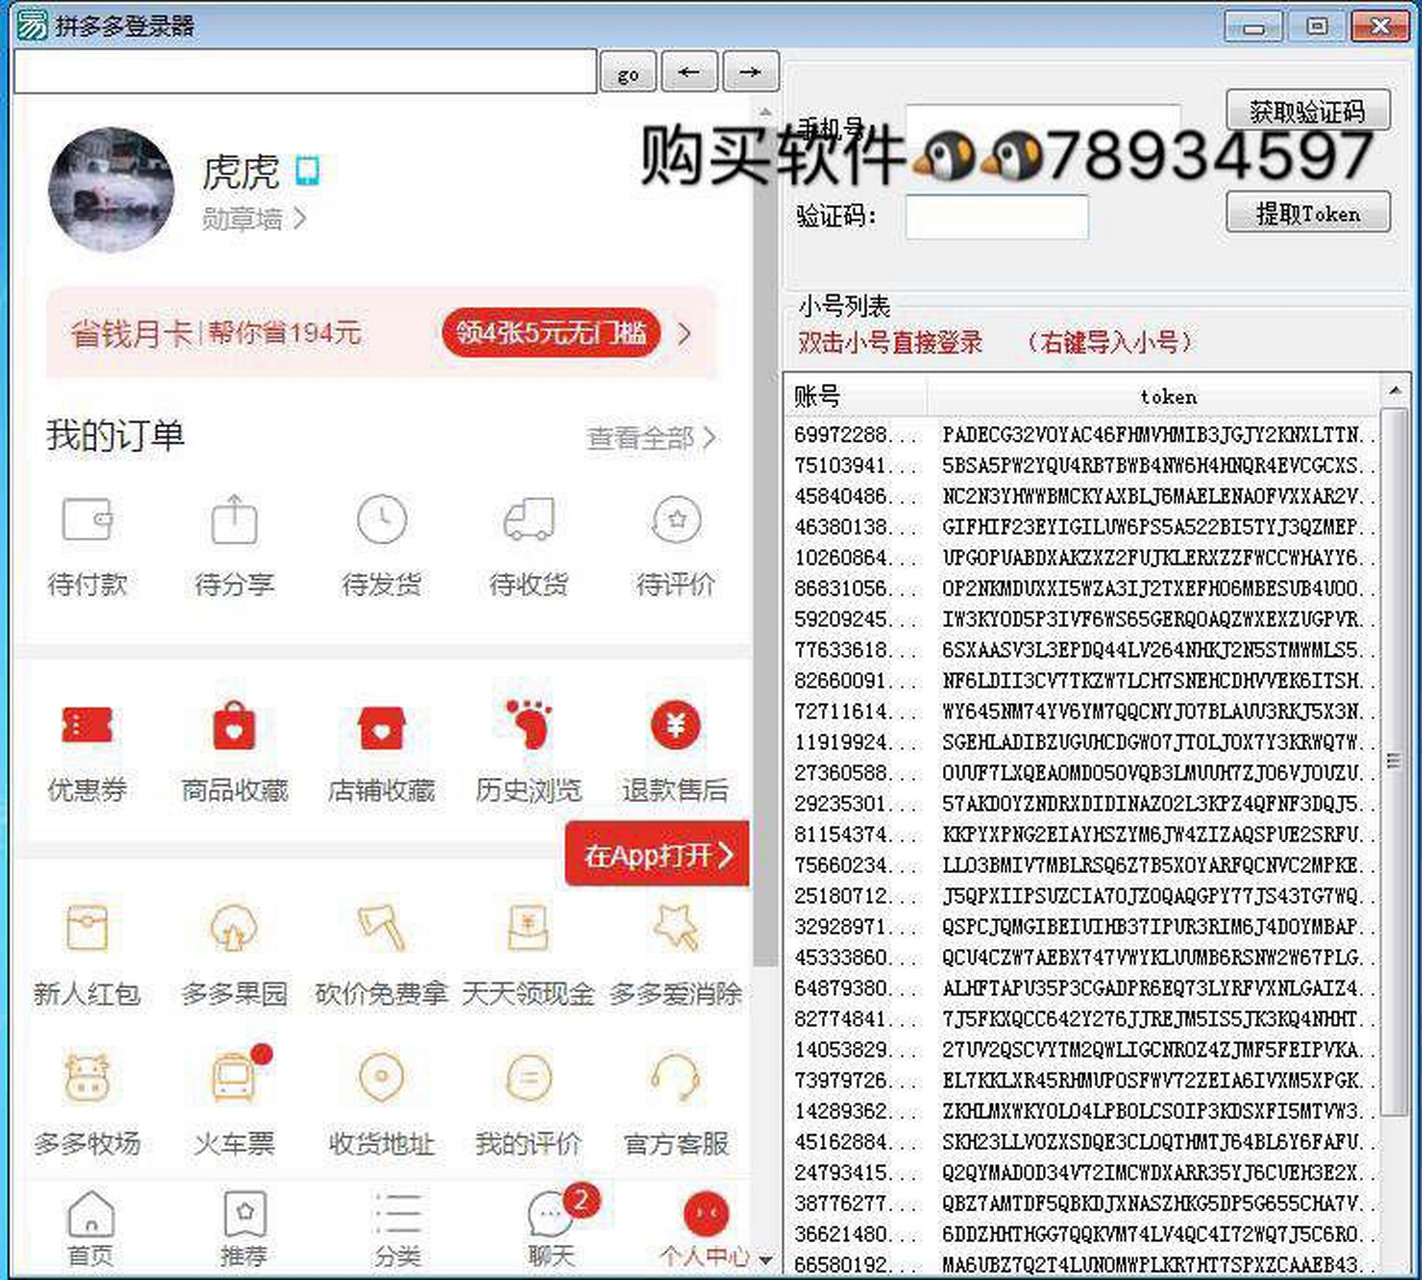Open the 砍价免费拿 axe icon
Screen dimensions: 1422x1280
click(x=382, y=929)
